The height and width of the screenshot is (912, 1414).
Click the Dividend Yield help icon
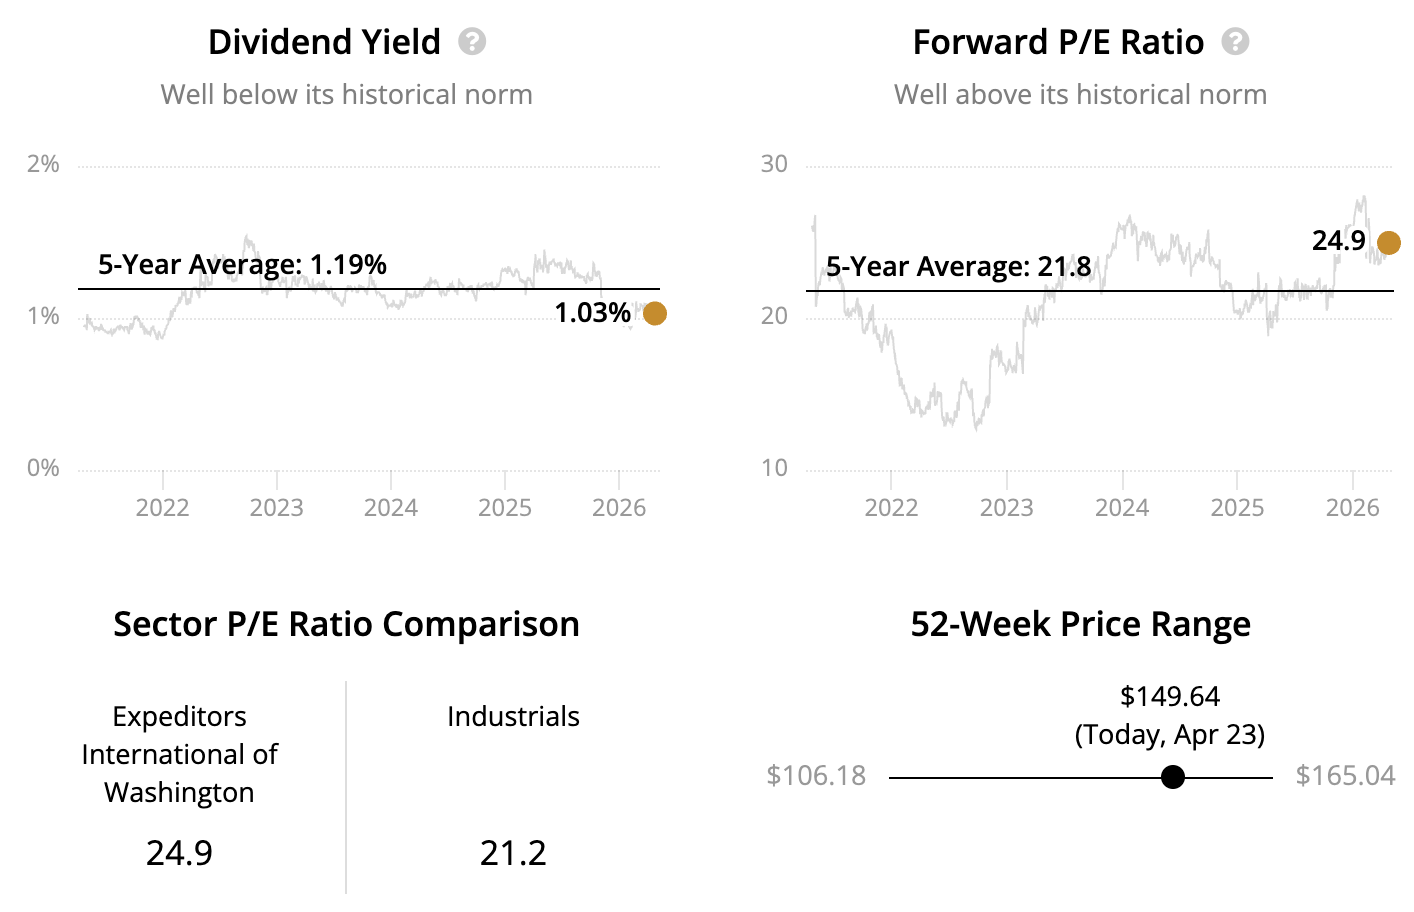click(472, 42)
